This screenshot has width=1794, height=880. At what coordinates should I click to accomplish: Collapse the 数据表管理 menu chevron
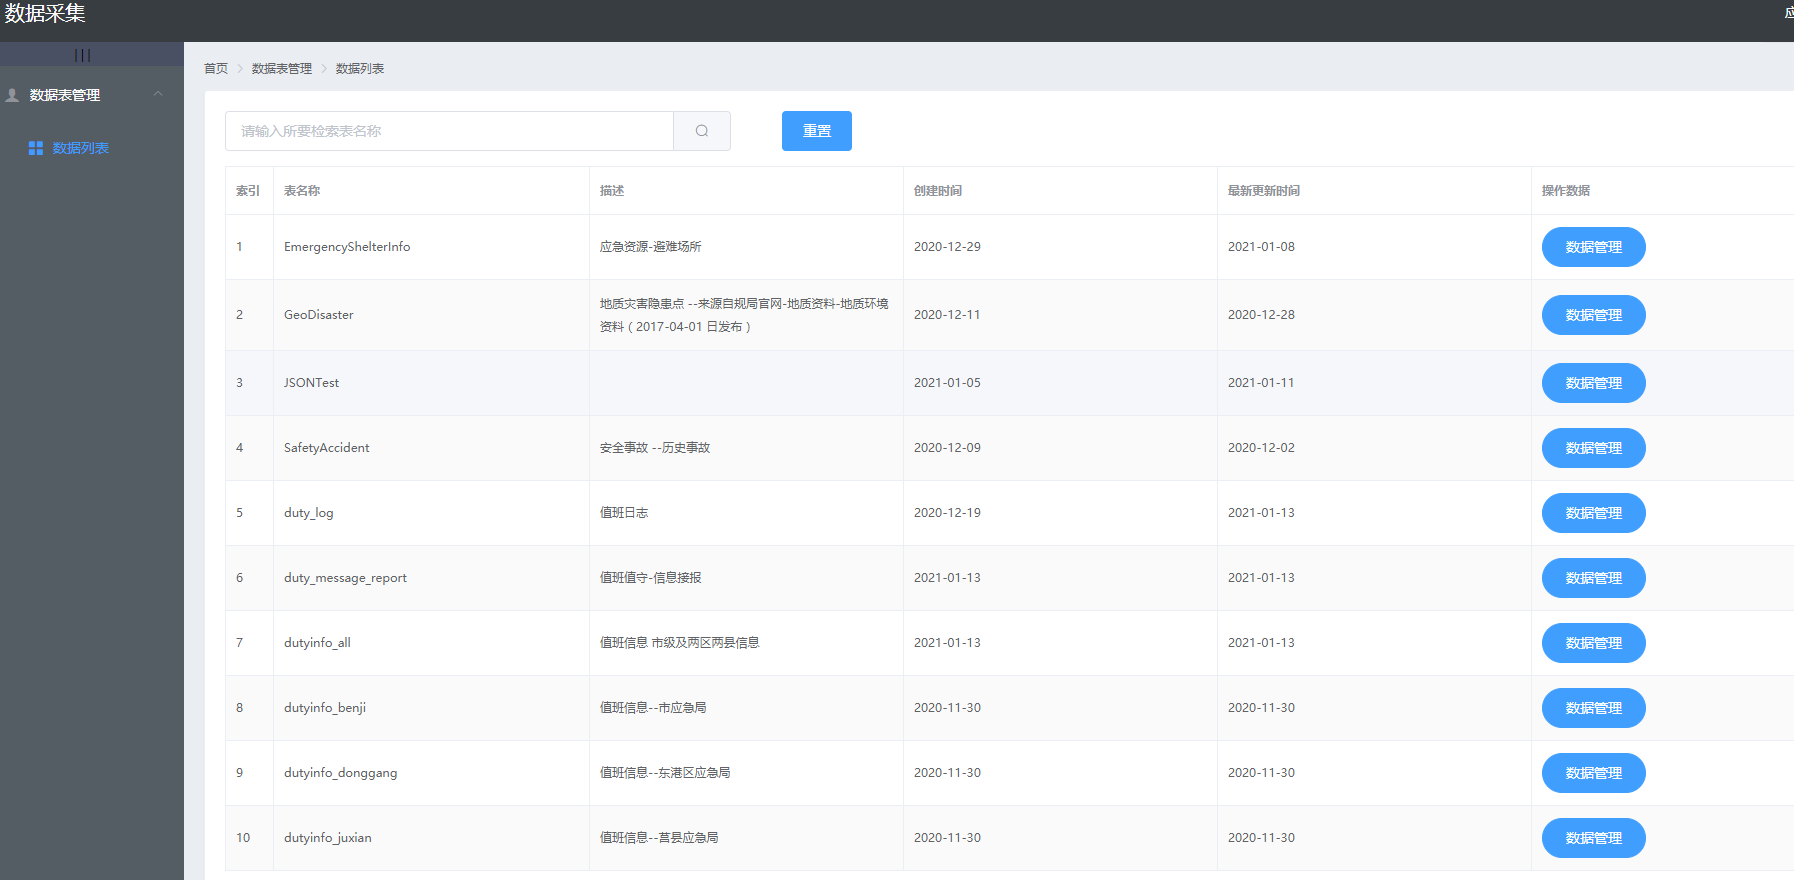pyautogui.click(x=158, y=94)
